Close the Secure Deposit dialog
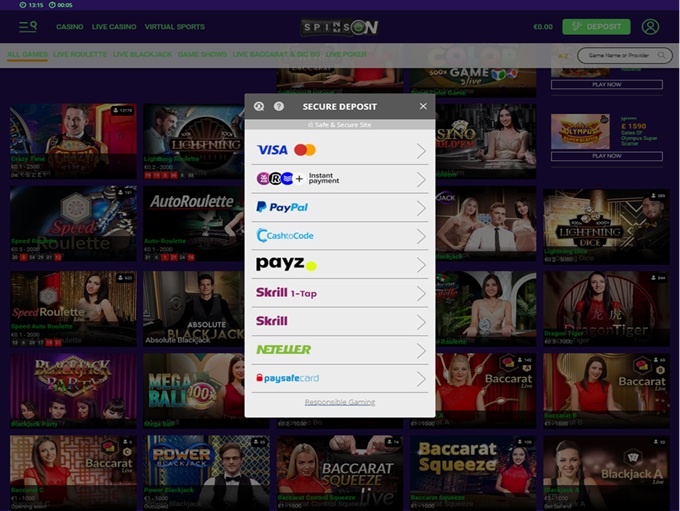This screenshot has width=680, height=511. (423, 106)
